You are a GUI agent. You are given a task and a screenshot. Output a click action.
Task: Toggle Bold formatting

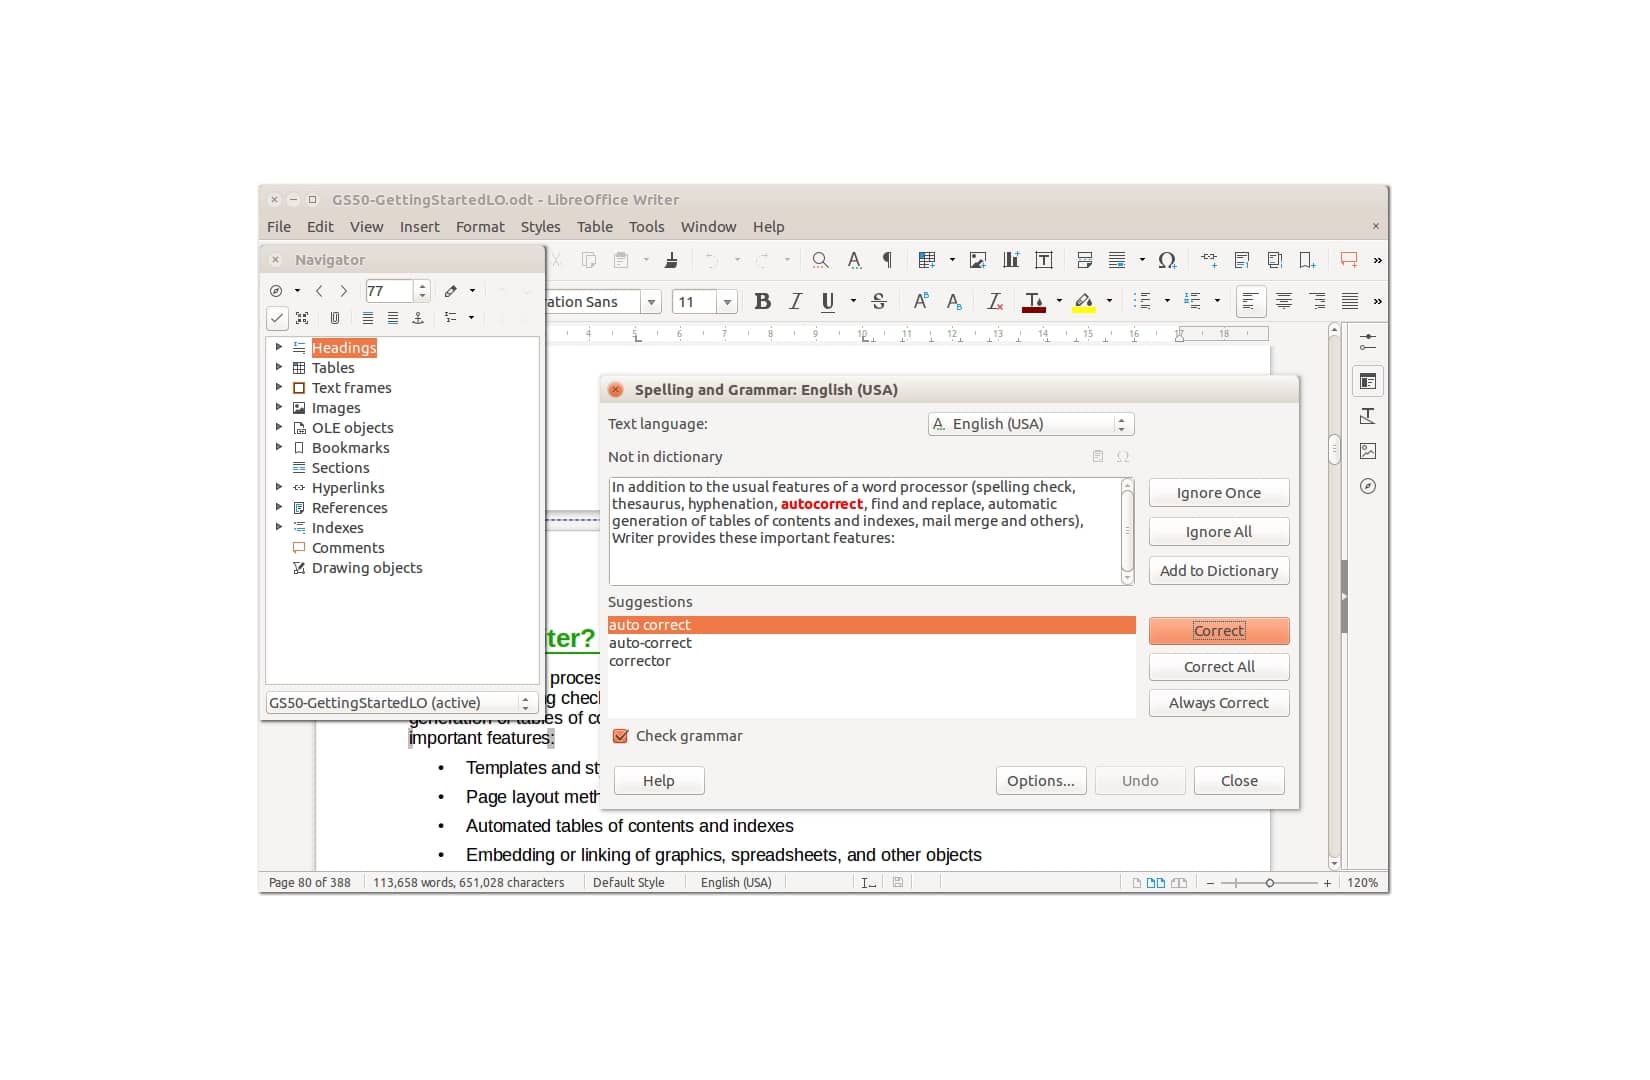762,301
